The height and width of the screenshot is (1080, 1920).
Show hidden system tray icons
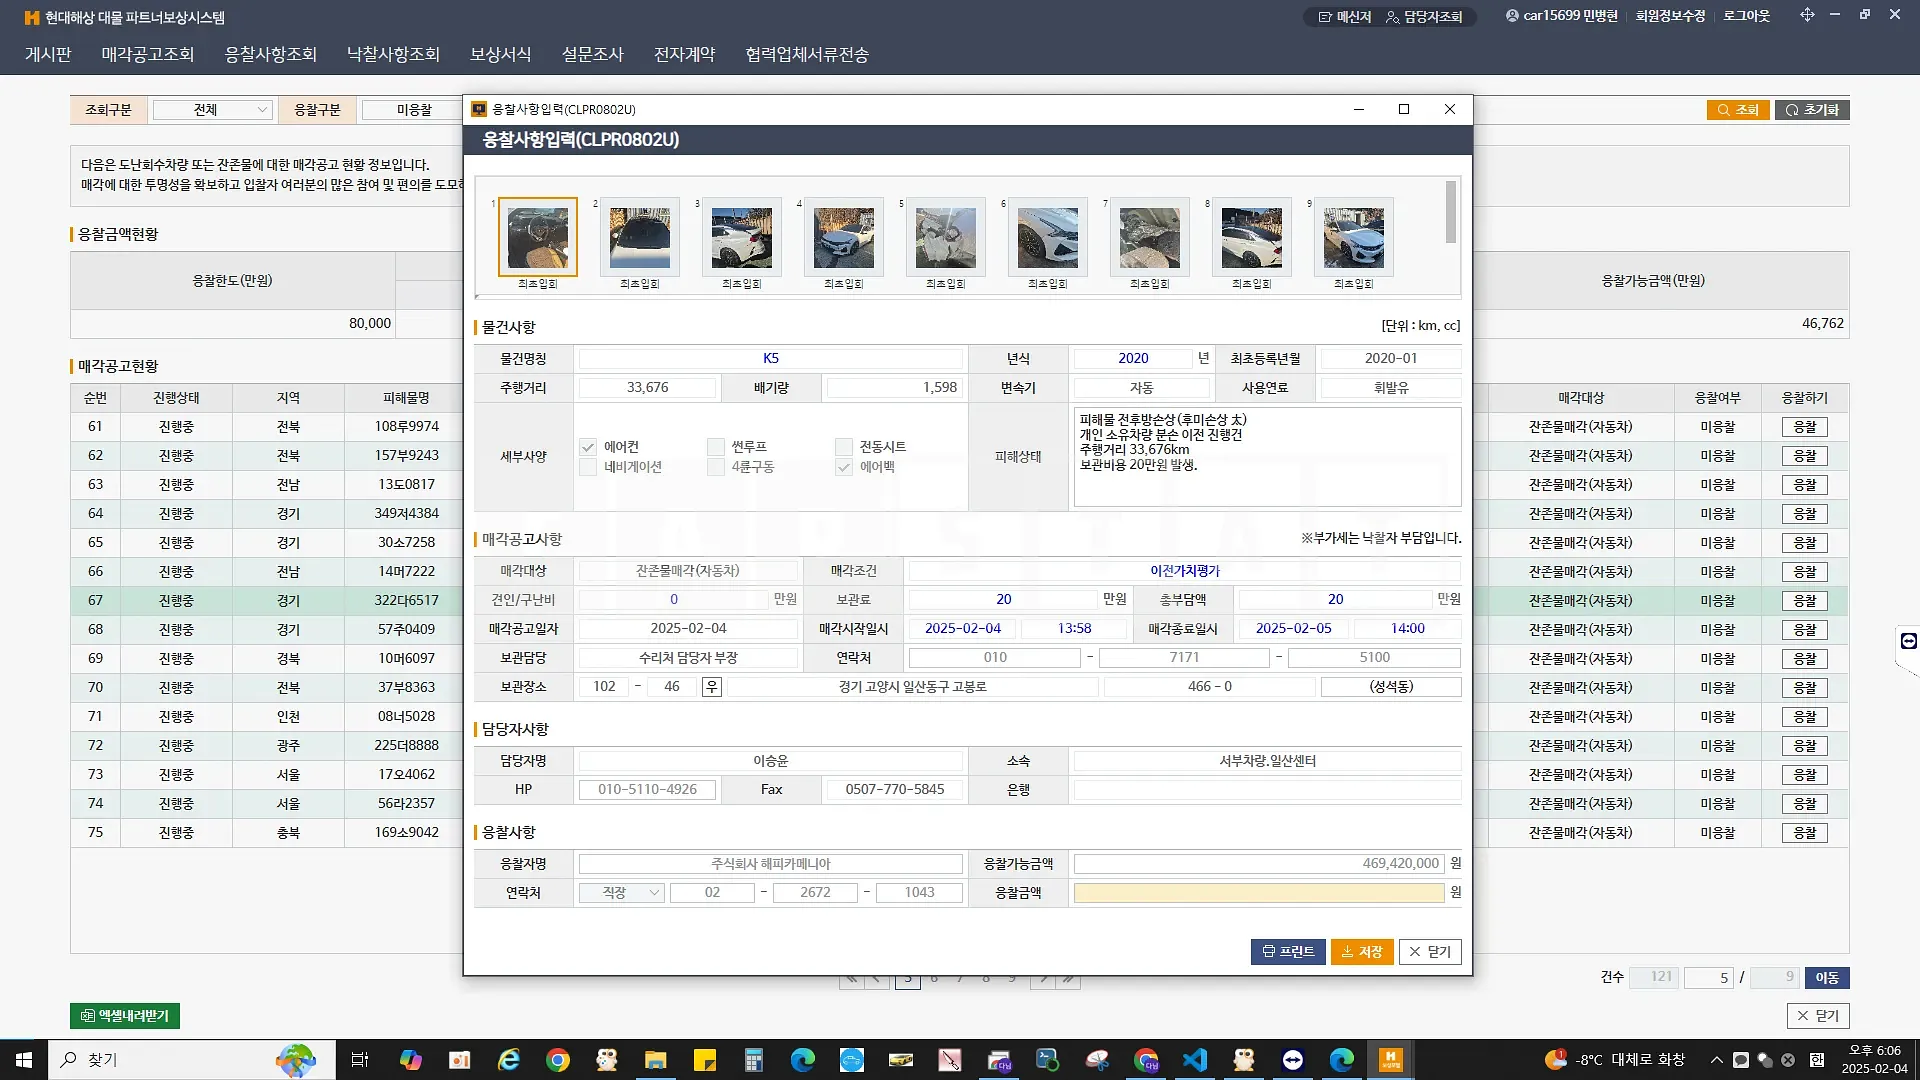tap(1716, 1060)
